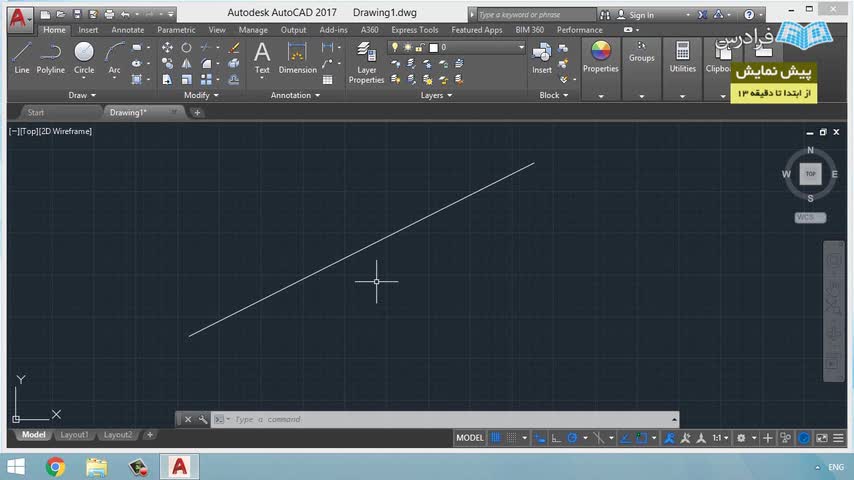
Task: Open Chrome from the taskbar
Action: (55, 467)
